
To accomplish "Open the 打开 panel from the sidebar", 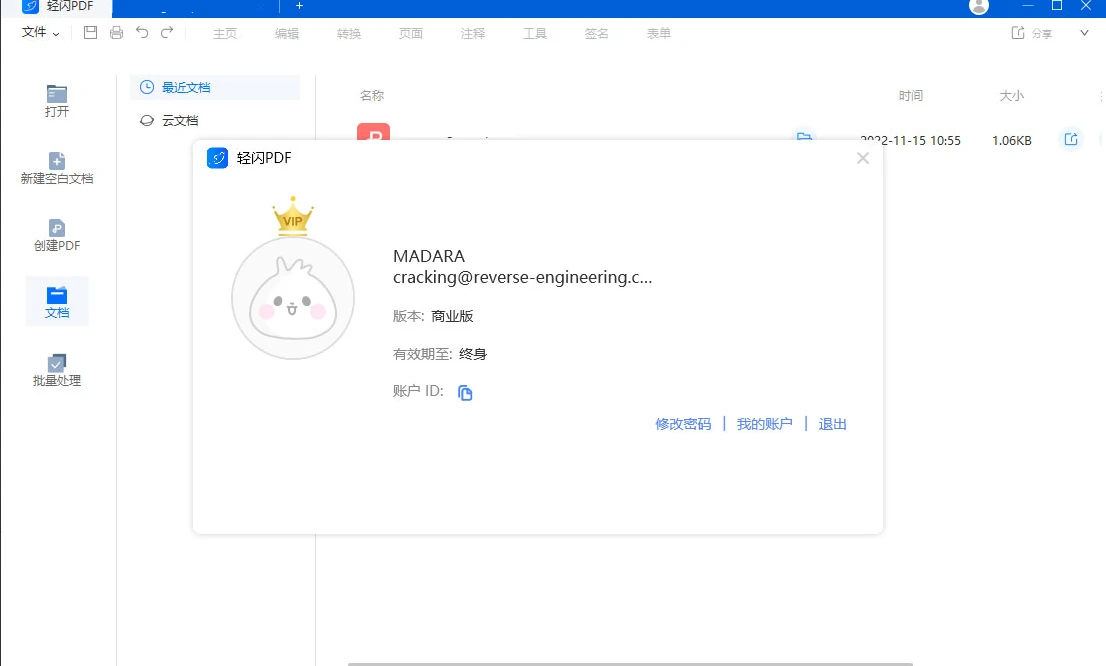I will pyautogui.click(x=56, y=98).
